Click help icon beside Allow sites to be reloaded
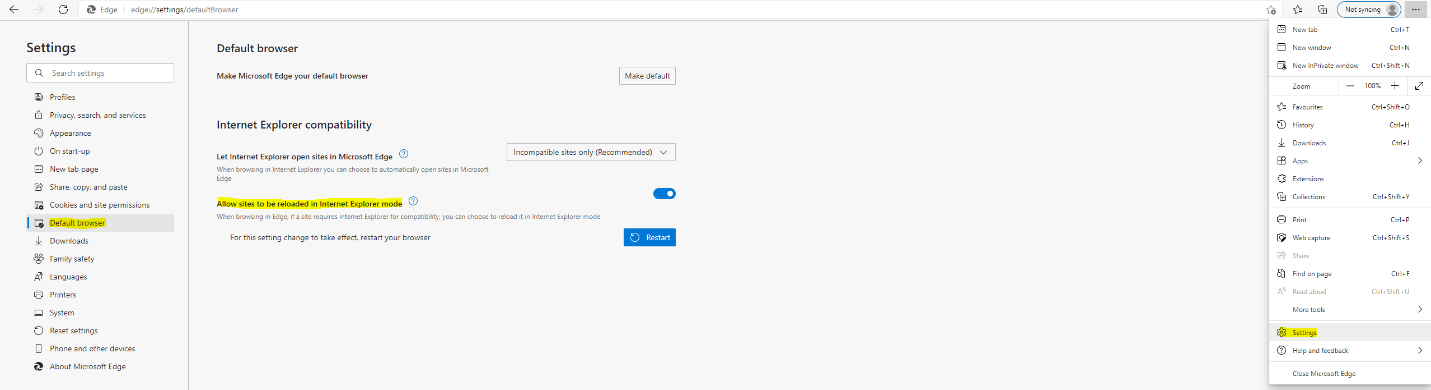 click(413, 202)
